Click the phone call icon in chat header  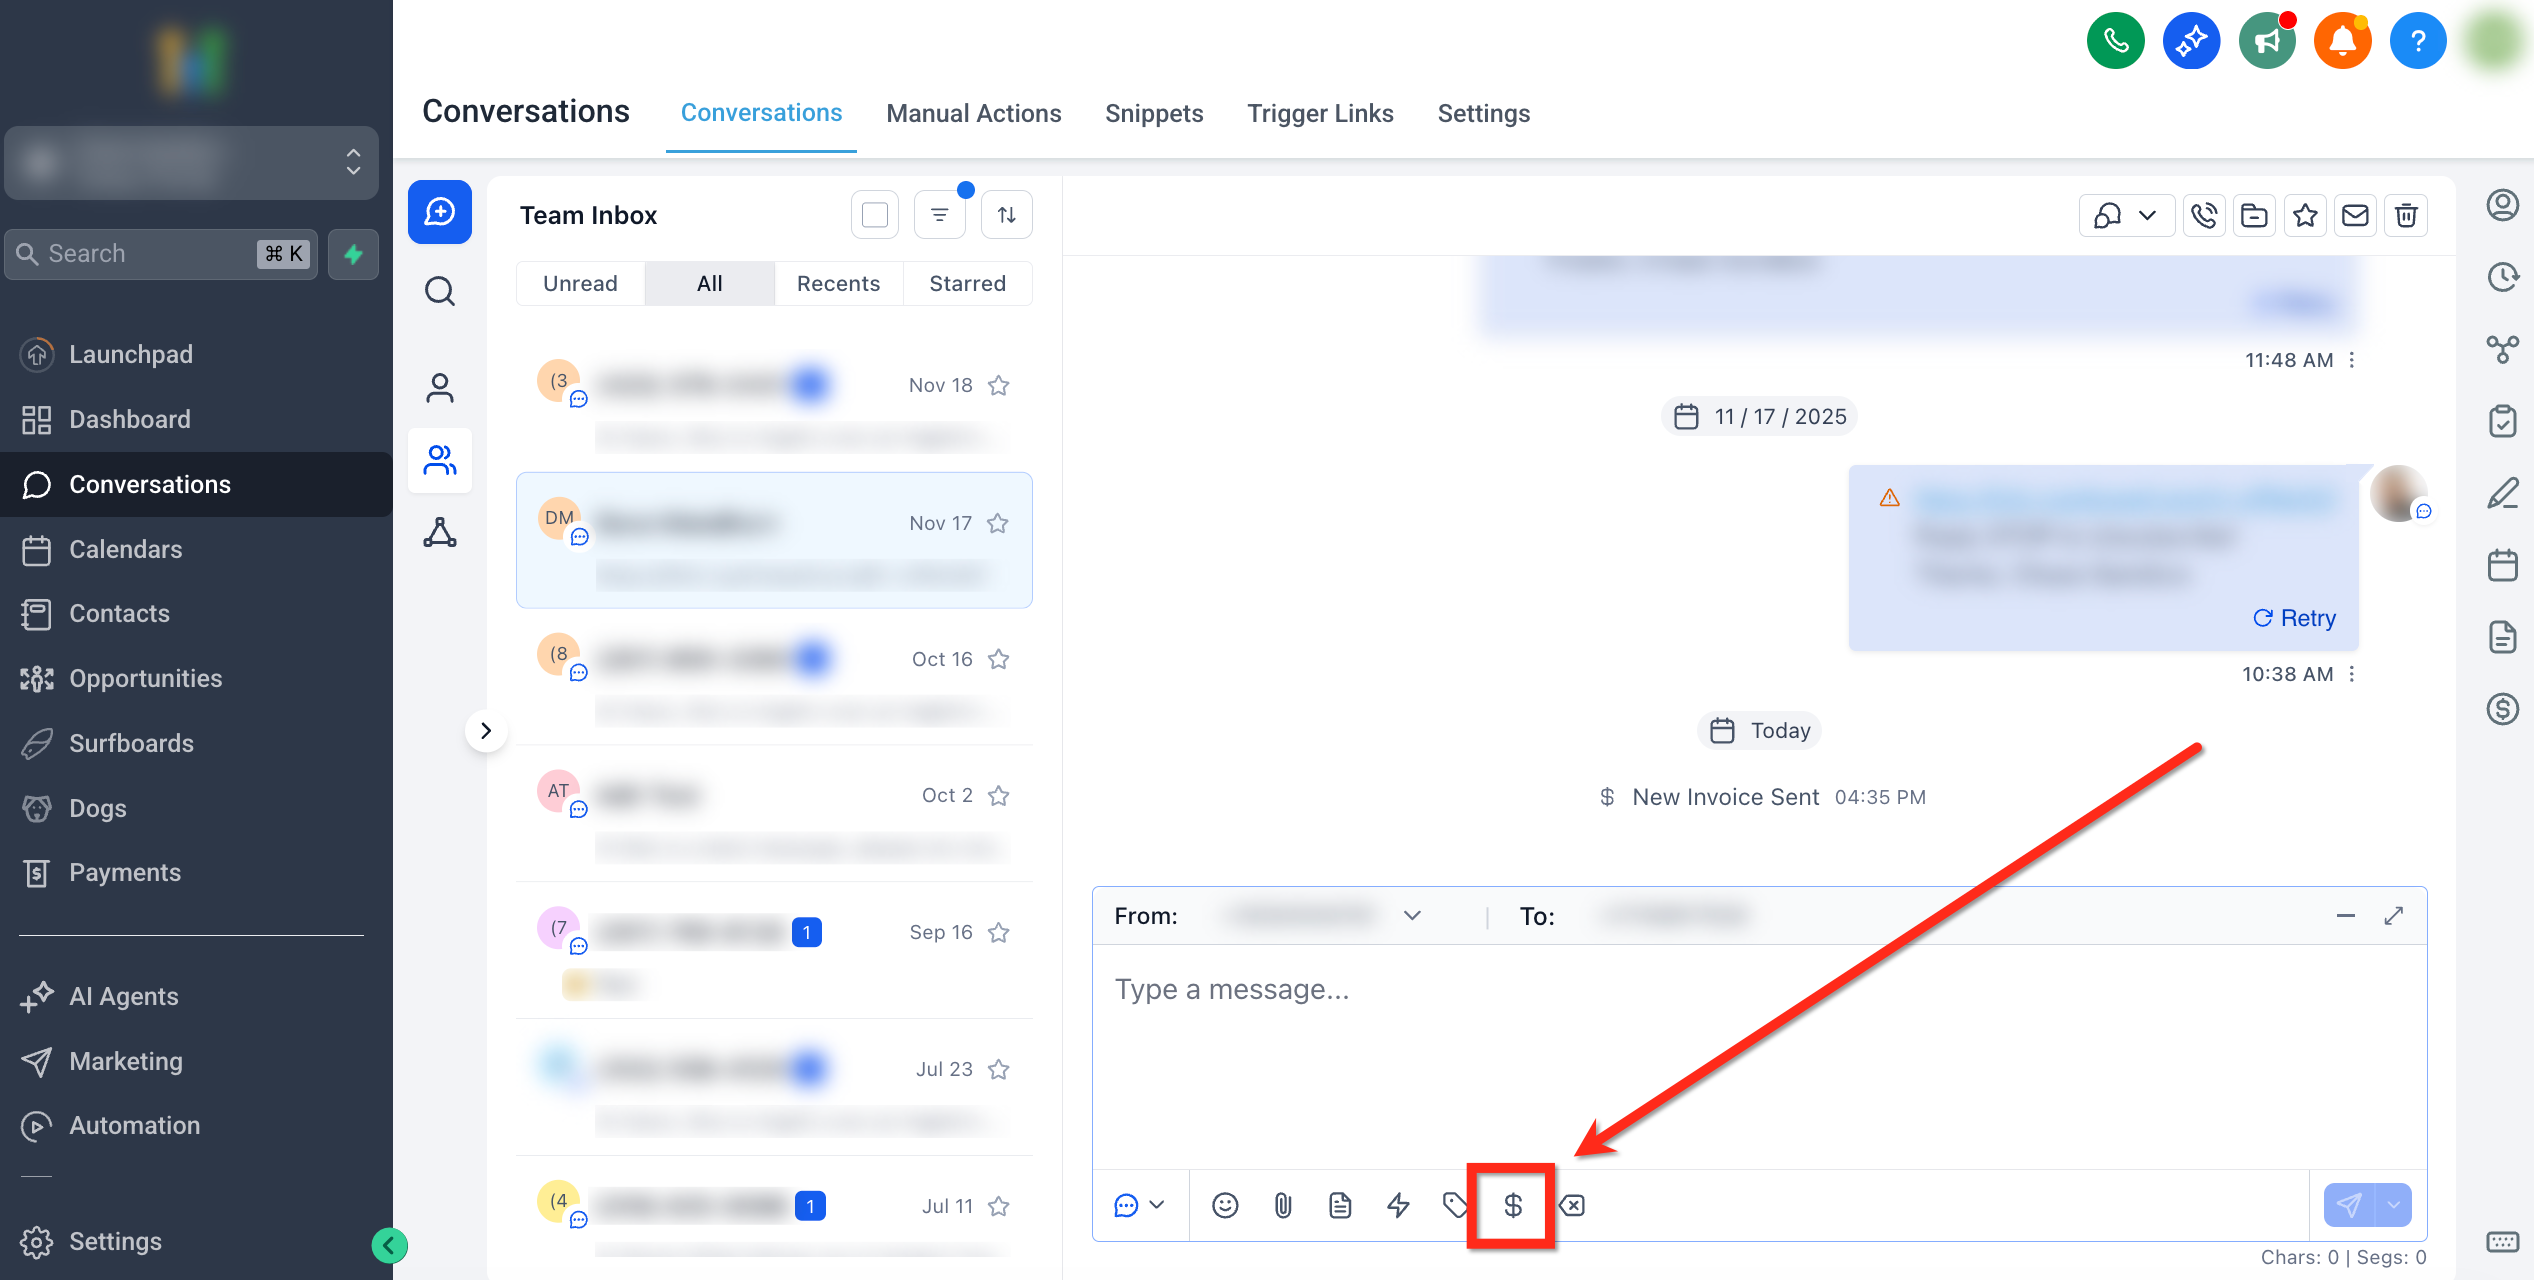pyautogui.click(x=2203, y=215)
